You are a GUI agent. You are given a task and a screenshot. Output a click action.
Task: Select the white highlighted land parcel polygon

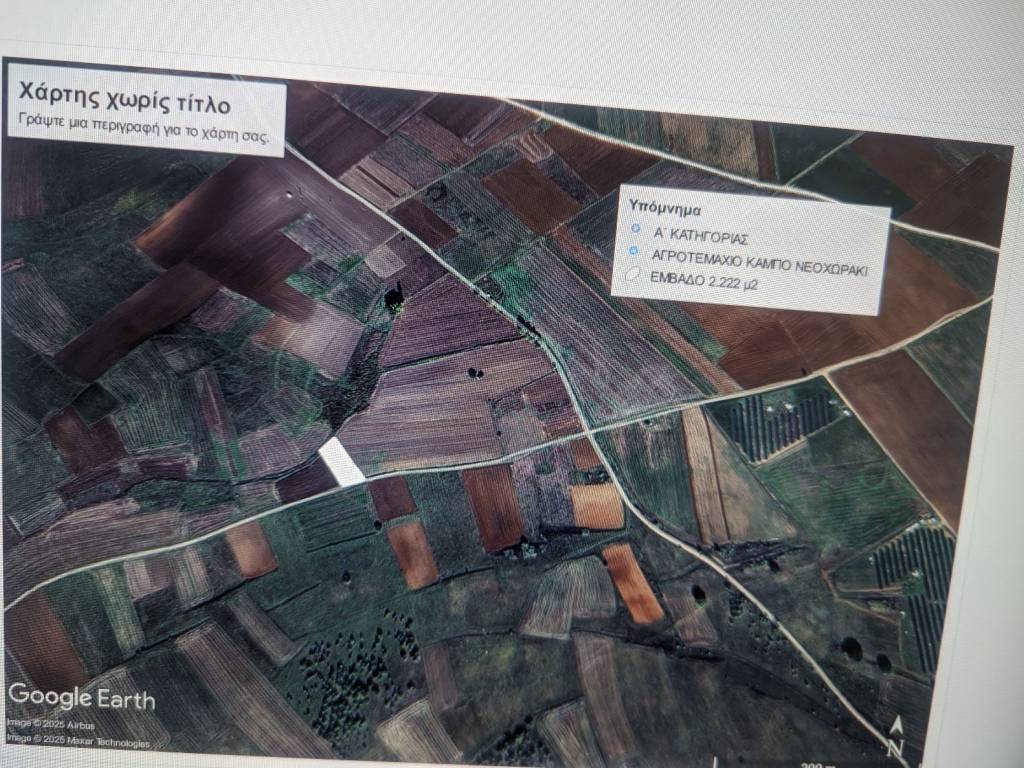tap(342, 462)
